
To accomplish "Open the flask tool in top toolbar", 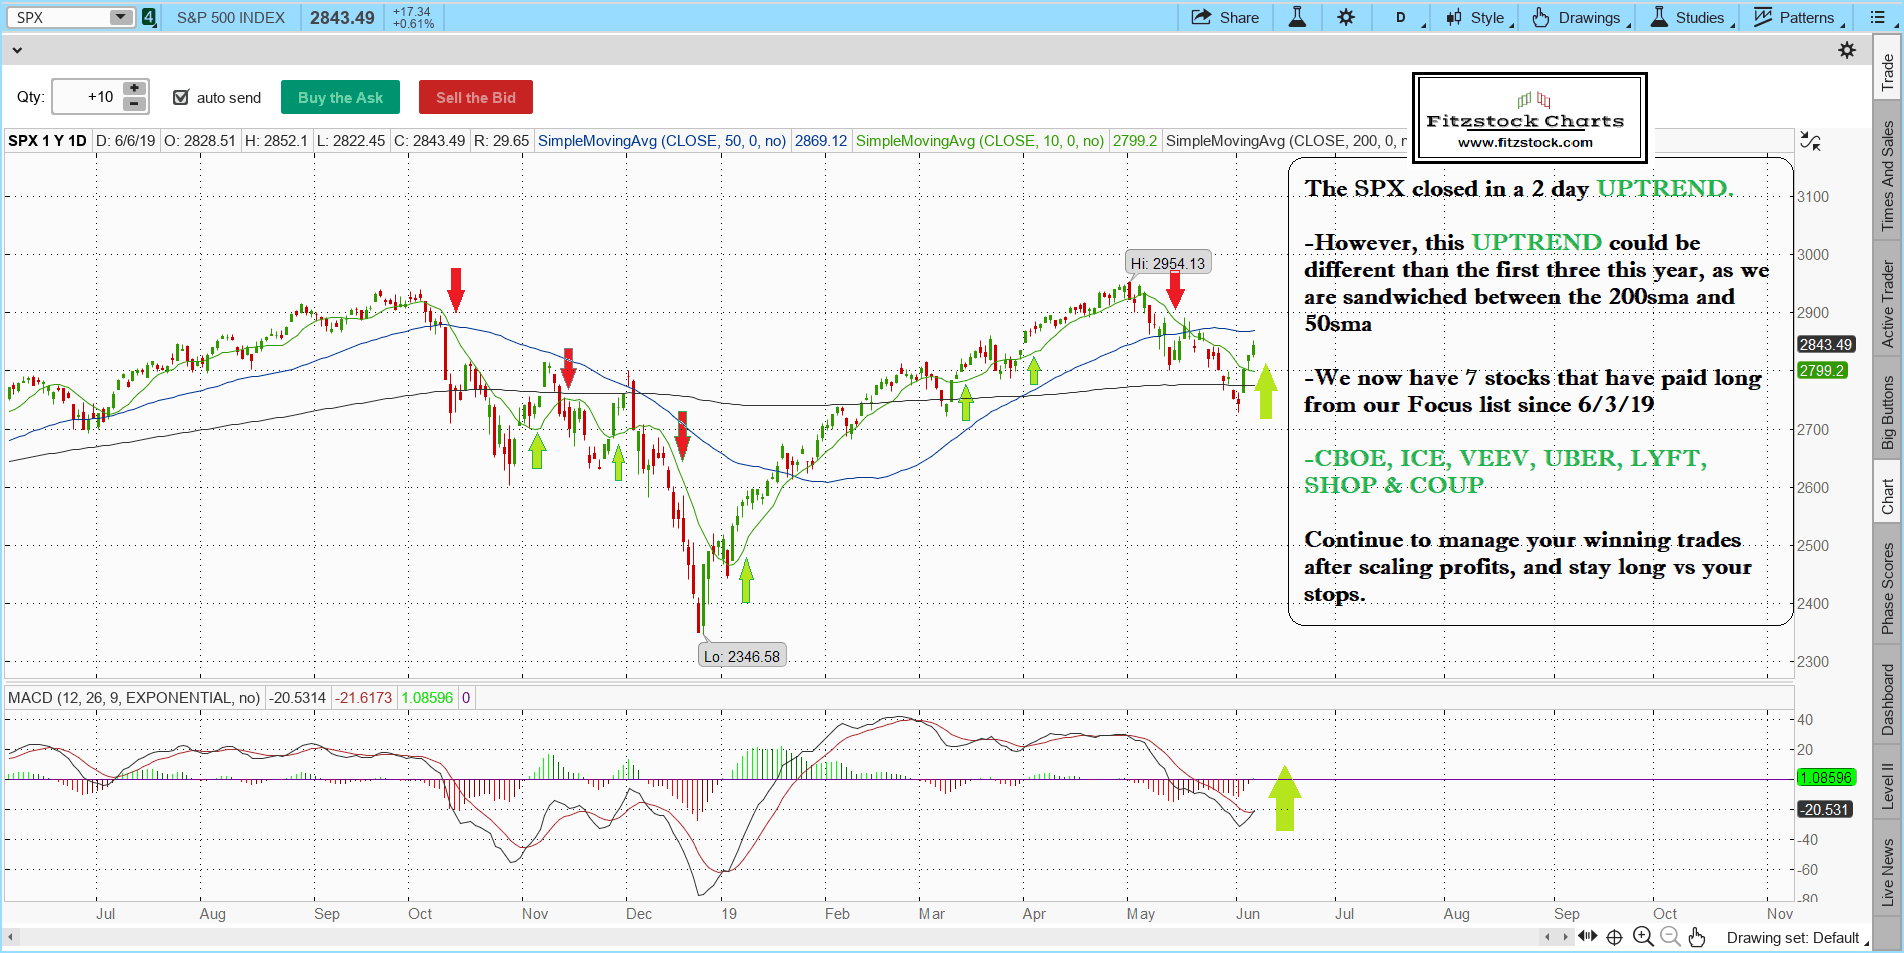I will (x=1297, y=17).
